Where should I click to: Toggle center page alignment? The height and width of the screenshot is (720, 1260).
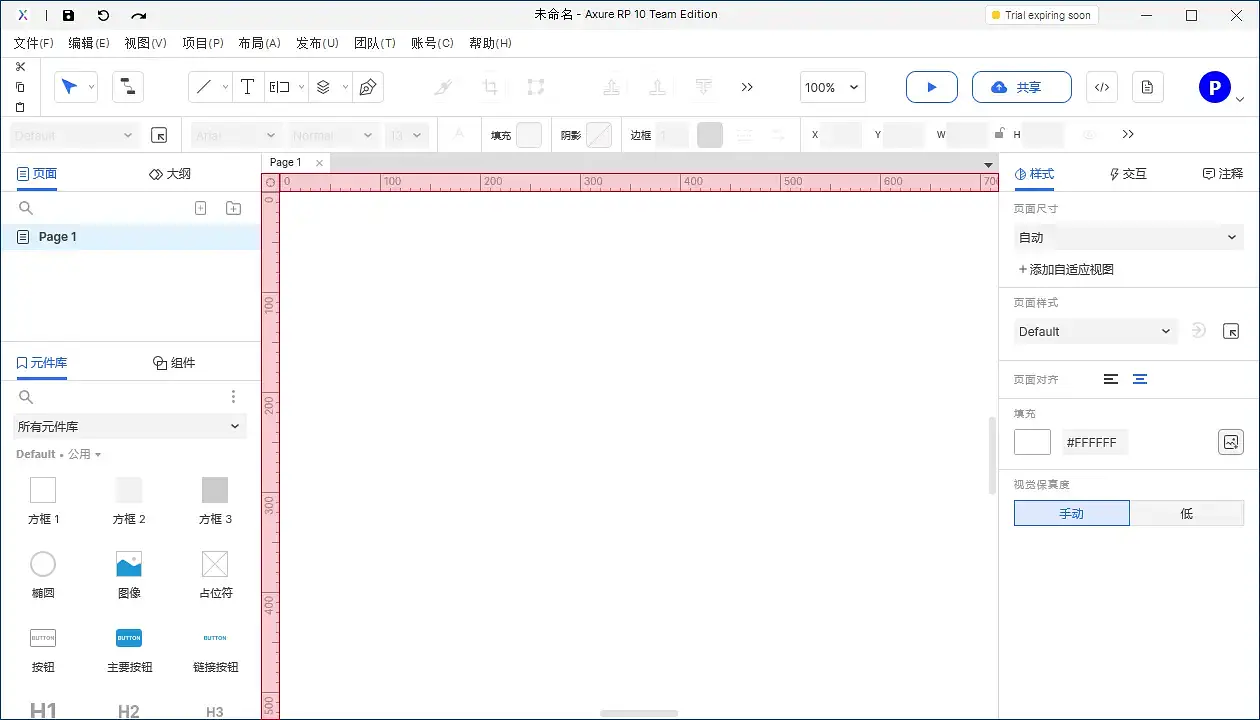click(1140, 379)
